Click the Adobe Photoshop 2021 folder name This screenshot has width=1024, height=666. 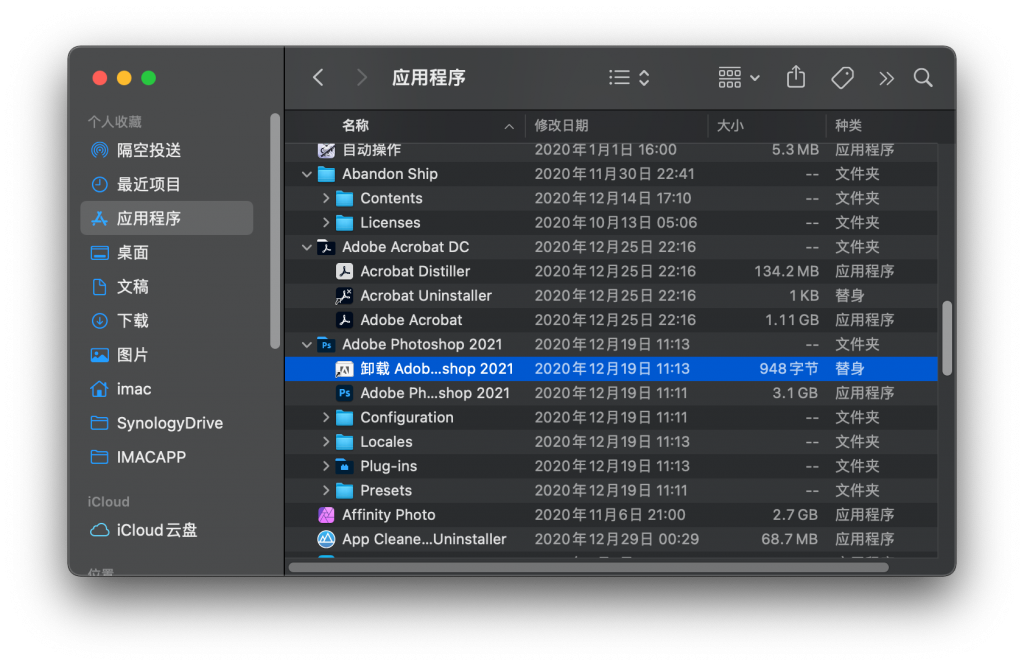422,345
